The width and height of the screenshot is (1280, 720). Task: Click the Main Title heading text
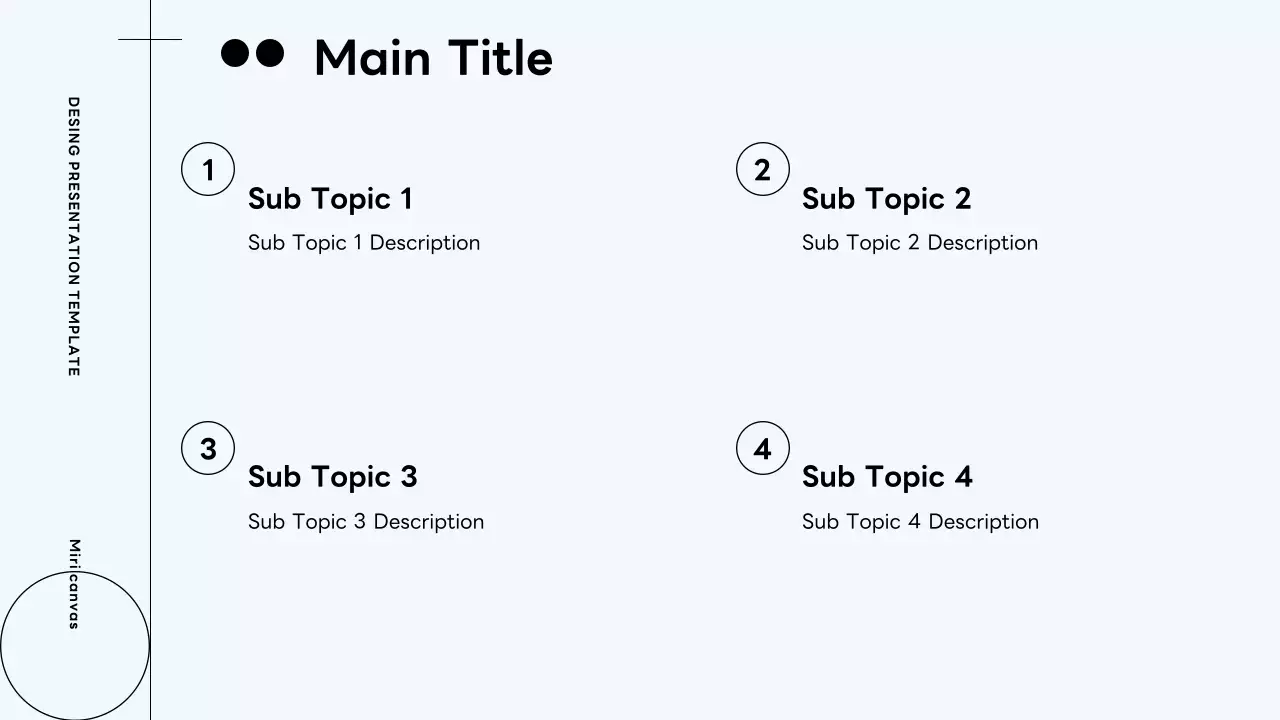433,58
